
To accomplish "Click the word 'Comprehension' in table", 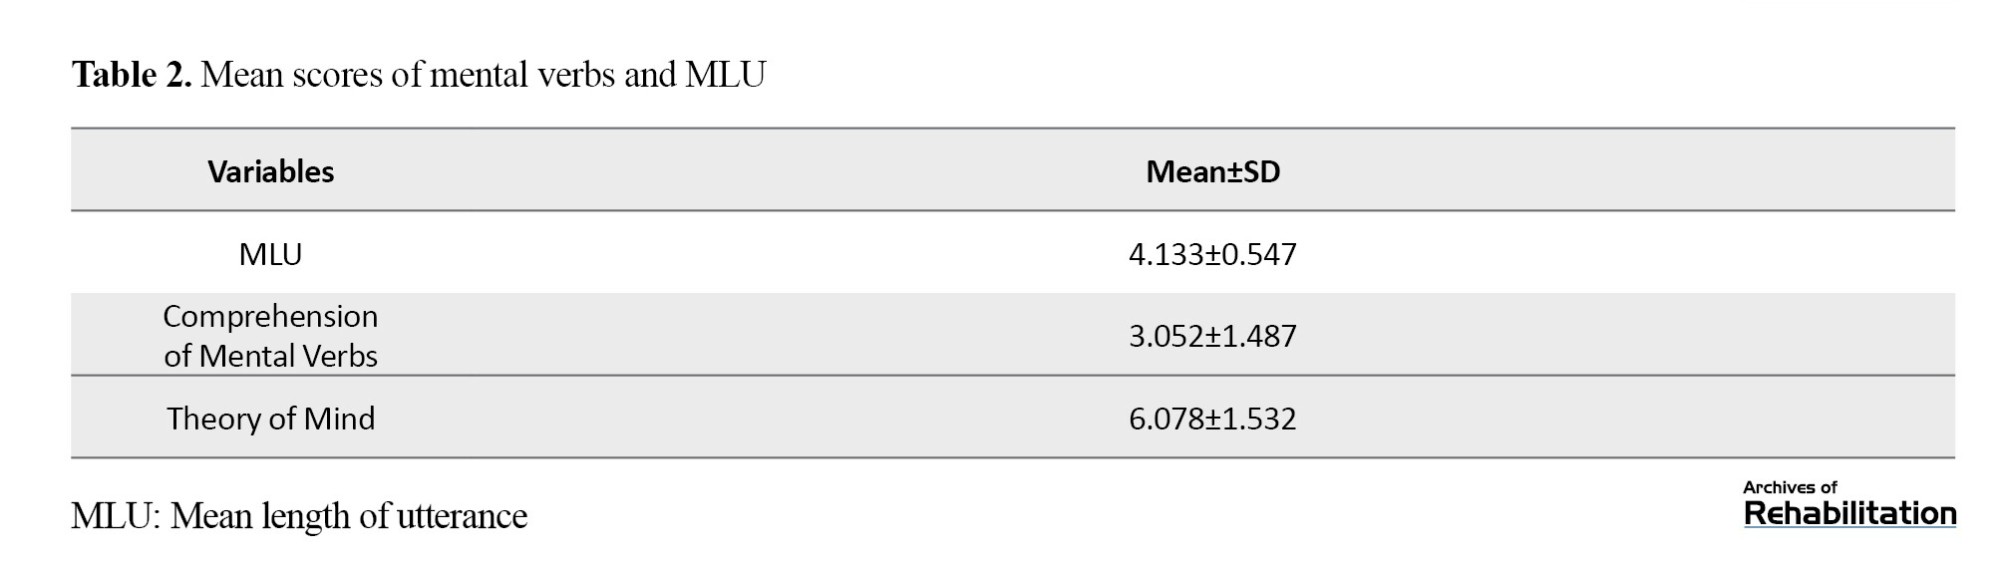I will [270, 317].
